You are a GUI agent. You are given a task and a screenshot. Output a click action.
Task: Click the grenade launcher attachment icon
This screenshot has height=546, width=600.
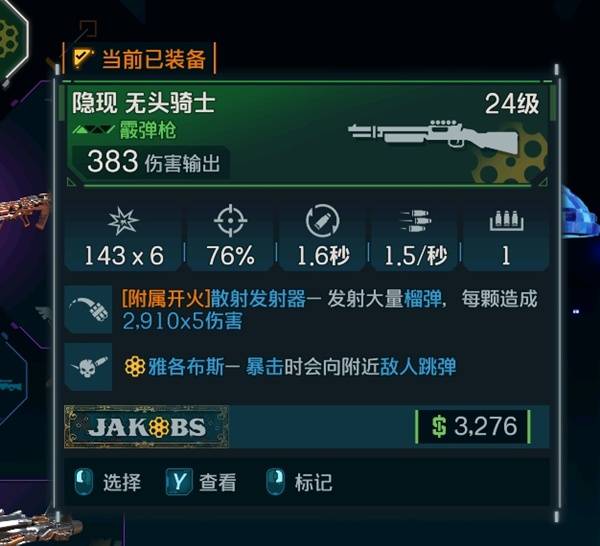[x=88, y=309]
